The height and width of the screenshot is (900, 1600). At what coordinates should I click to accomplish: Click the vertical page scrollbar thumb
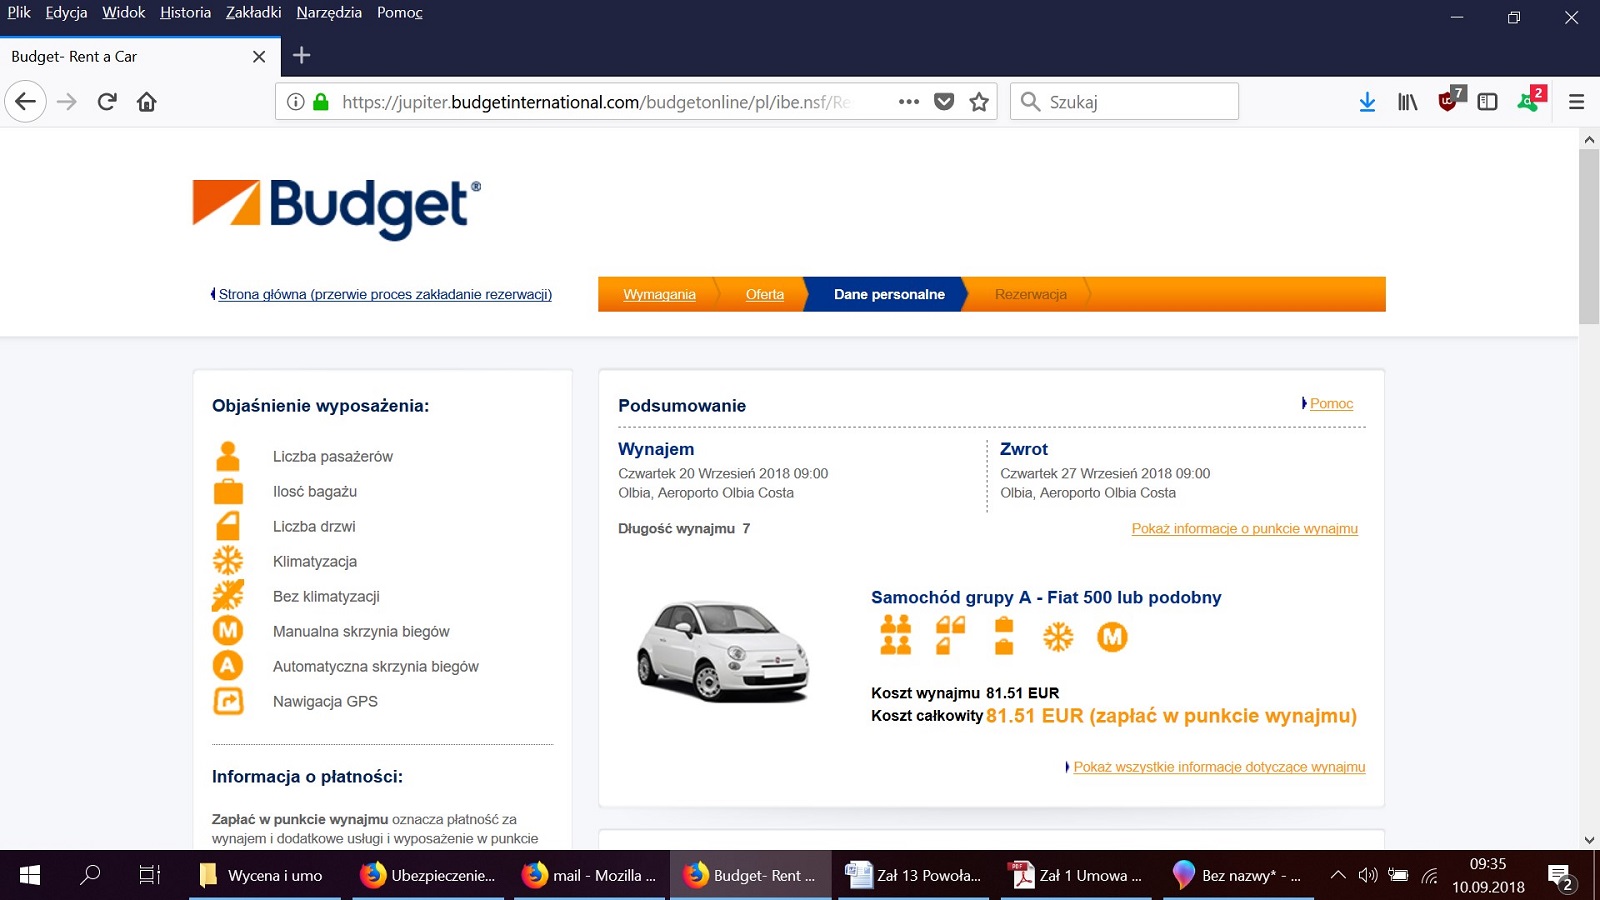[x=1589, y=237]
